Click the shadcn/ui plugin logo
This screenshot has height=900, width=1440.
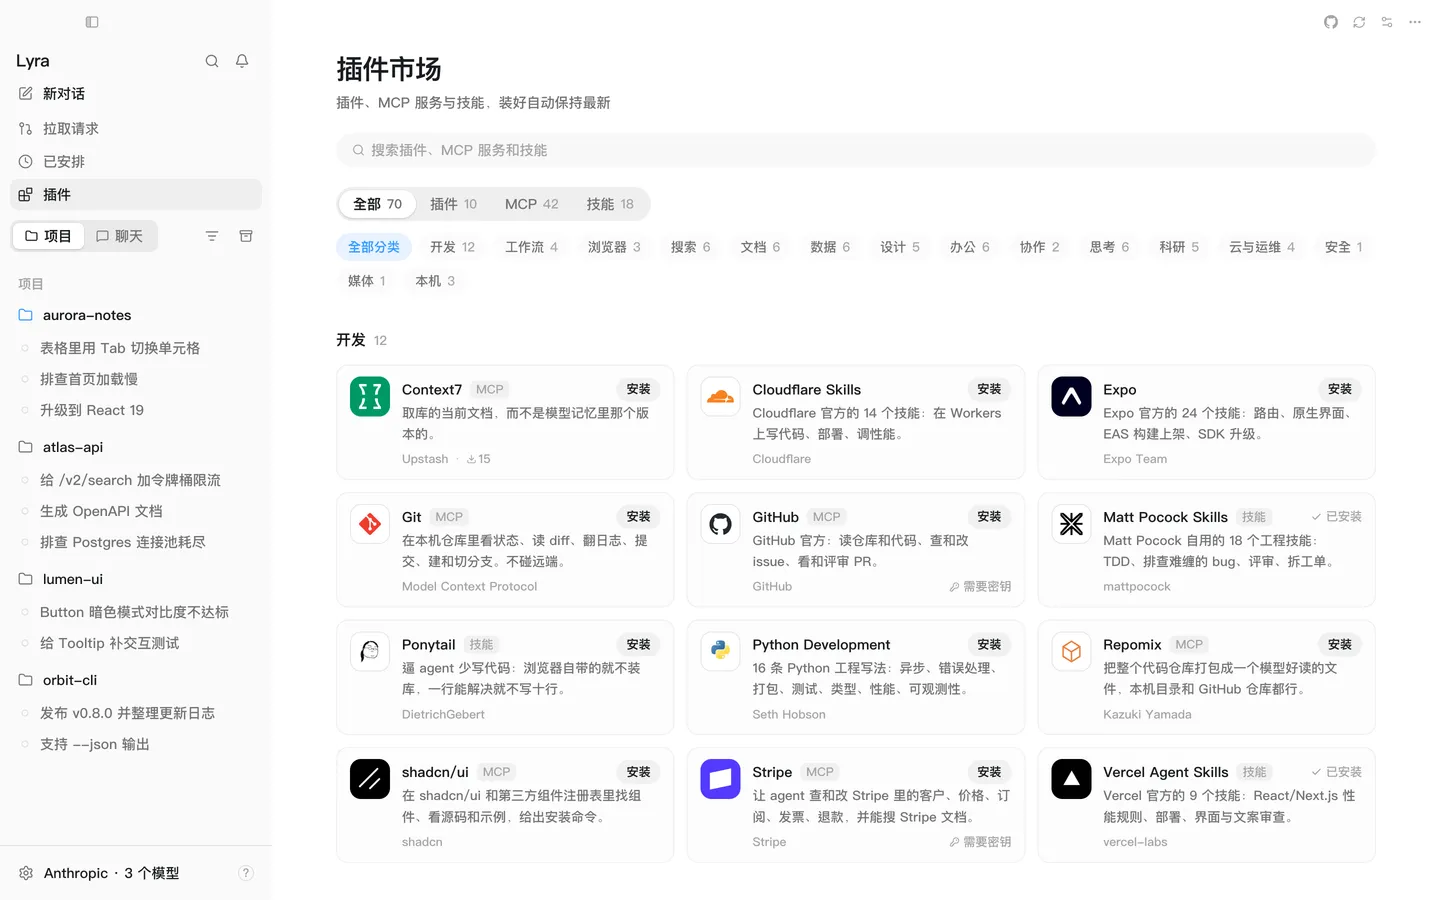click(370, 779)
